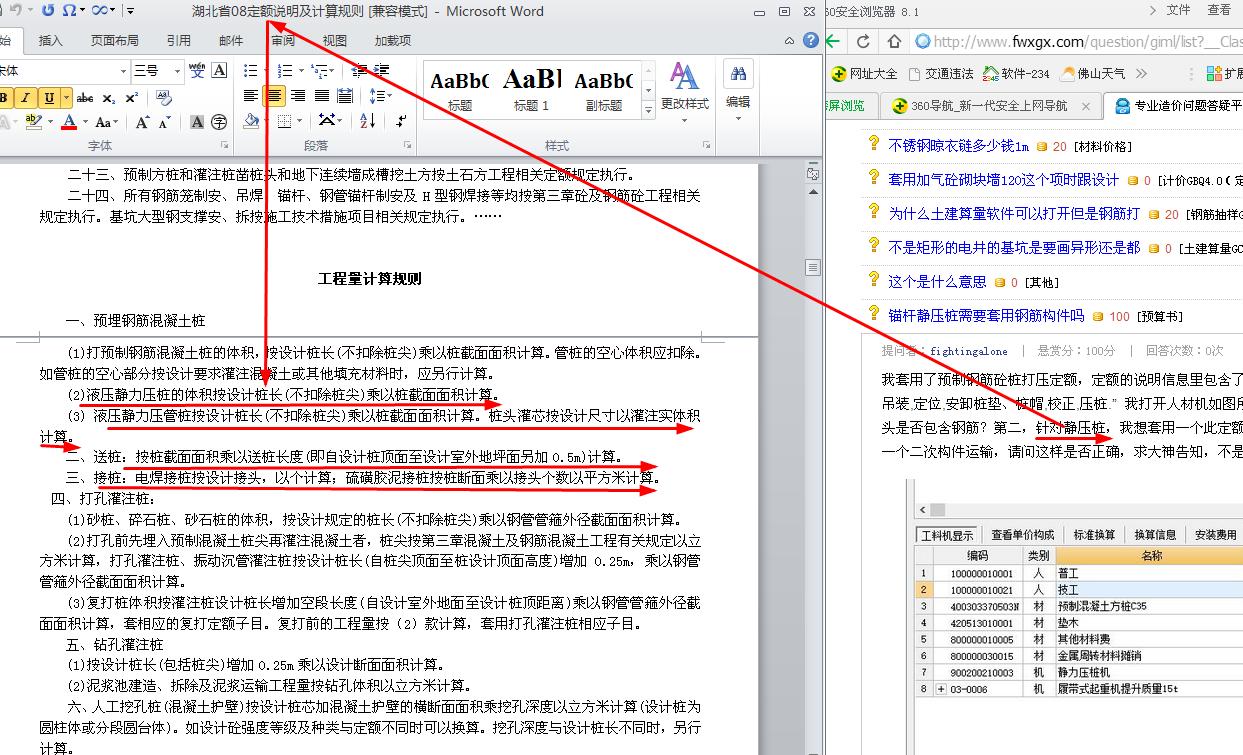Click the Borders icon
This screenshot has width=1243, height=755.
(285, 121)
